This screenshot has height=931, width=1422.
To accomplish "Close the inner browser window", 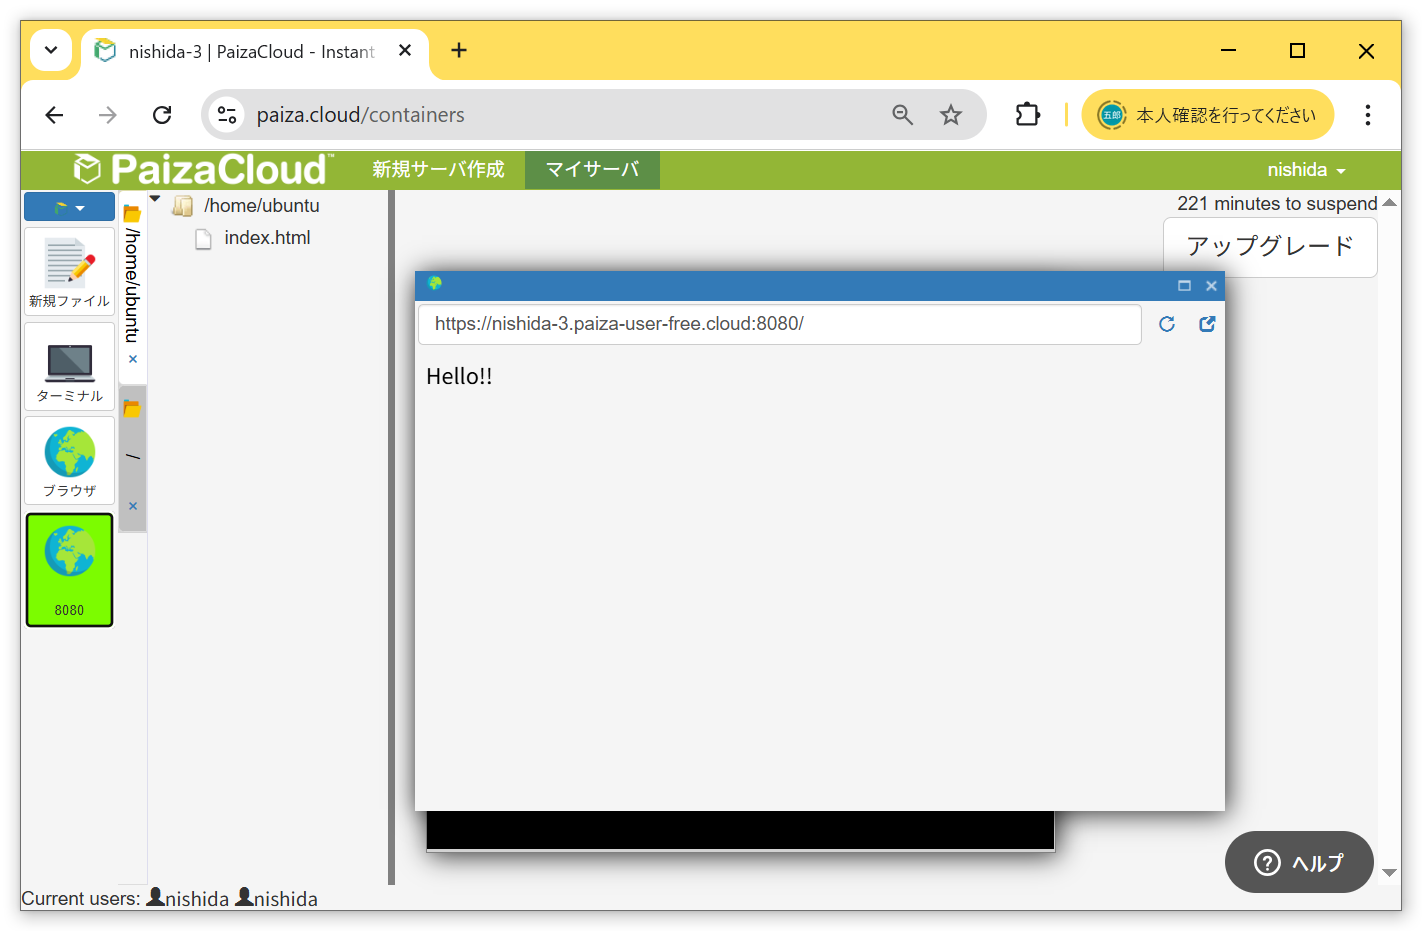I will [1211, 286].
